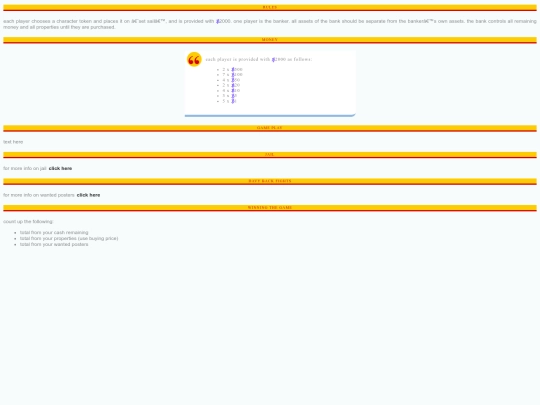Click the "2 x 500" money list item
This screenshot has height=405, width=540.
[x=232, y=69]
